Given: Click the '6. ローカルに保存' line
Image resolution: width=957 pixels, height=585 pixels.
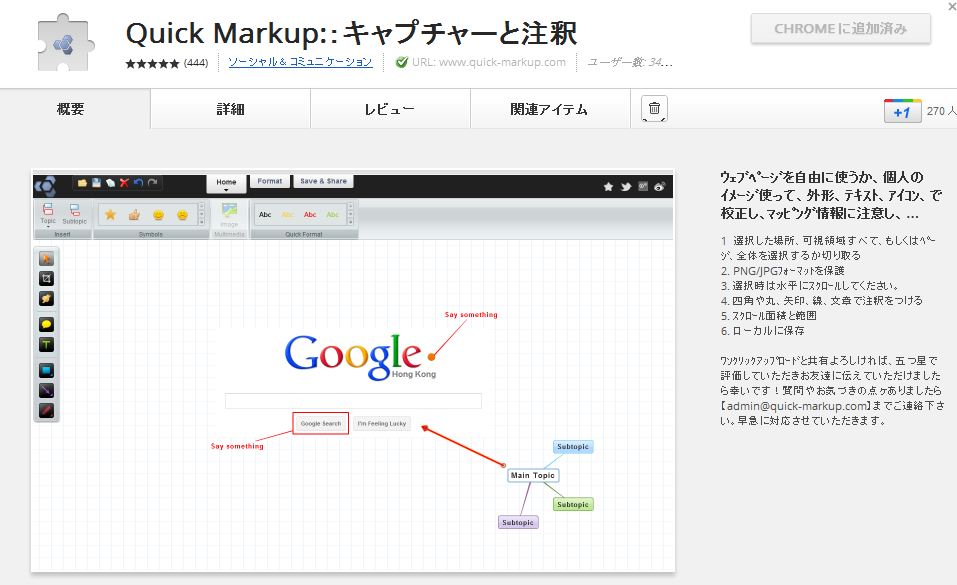Looking at the screenshot, I should click(762, 331).
